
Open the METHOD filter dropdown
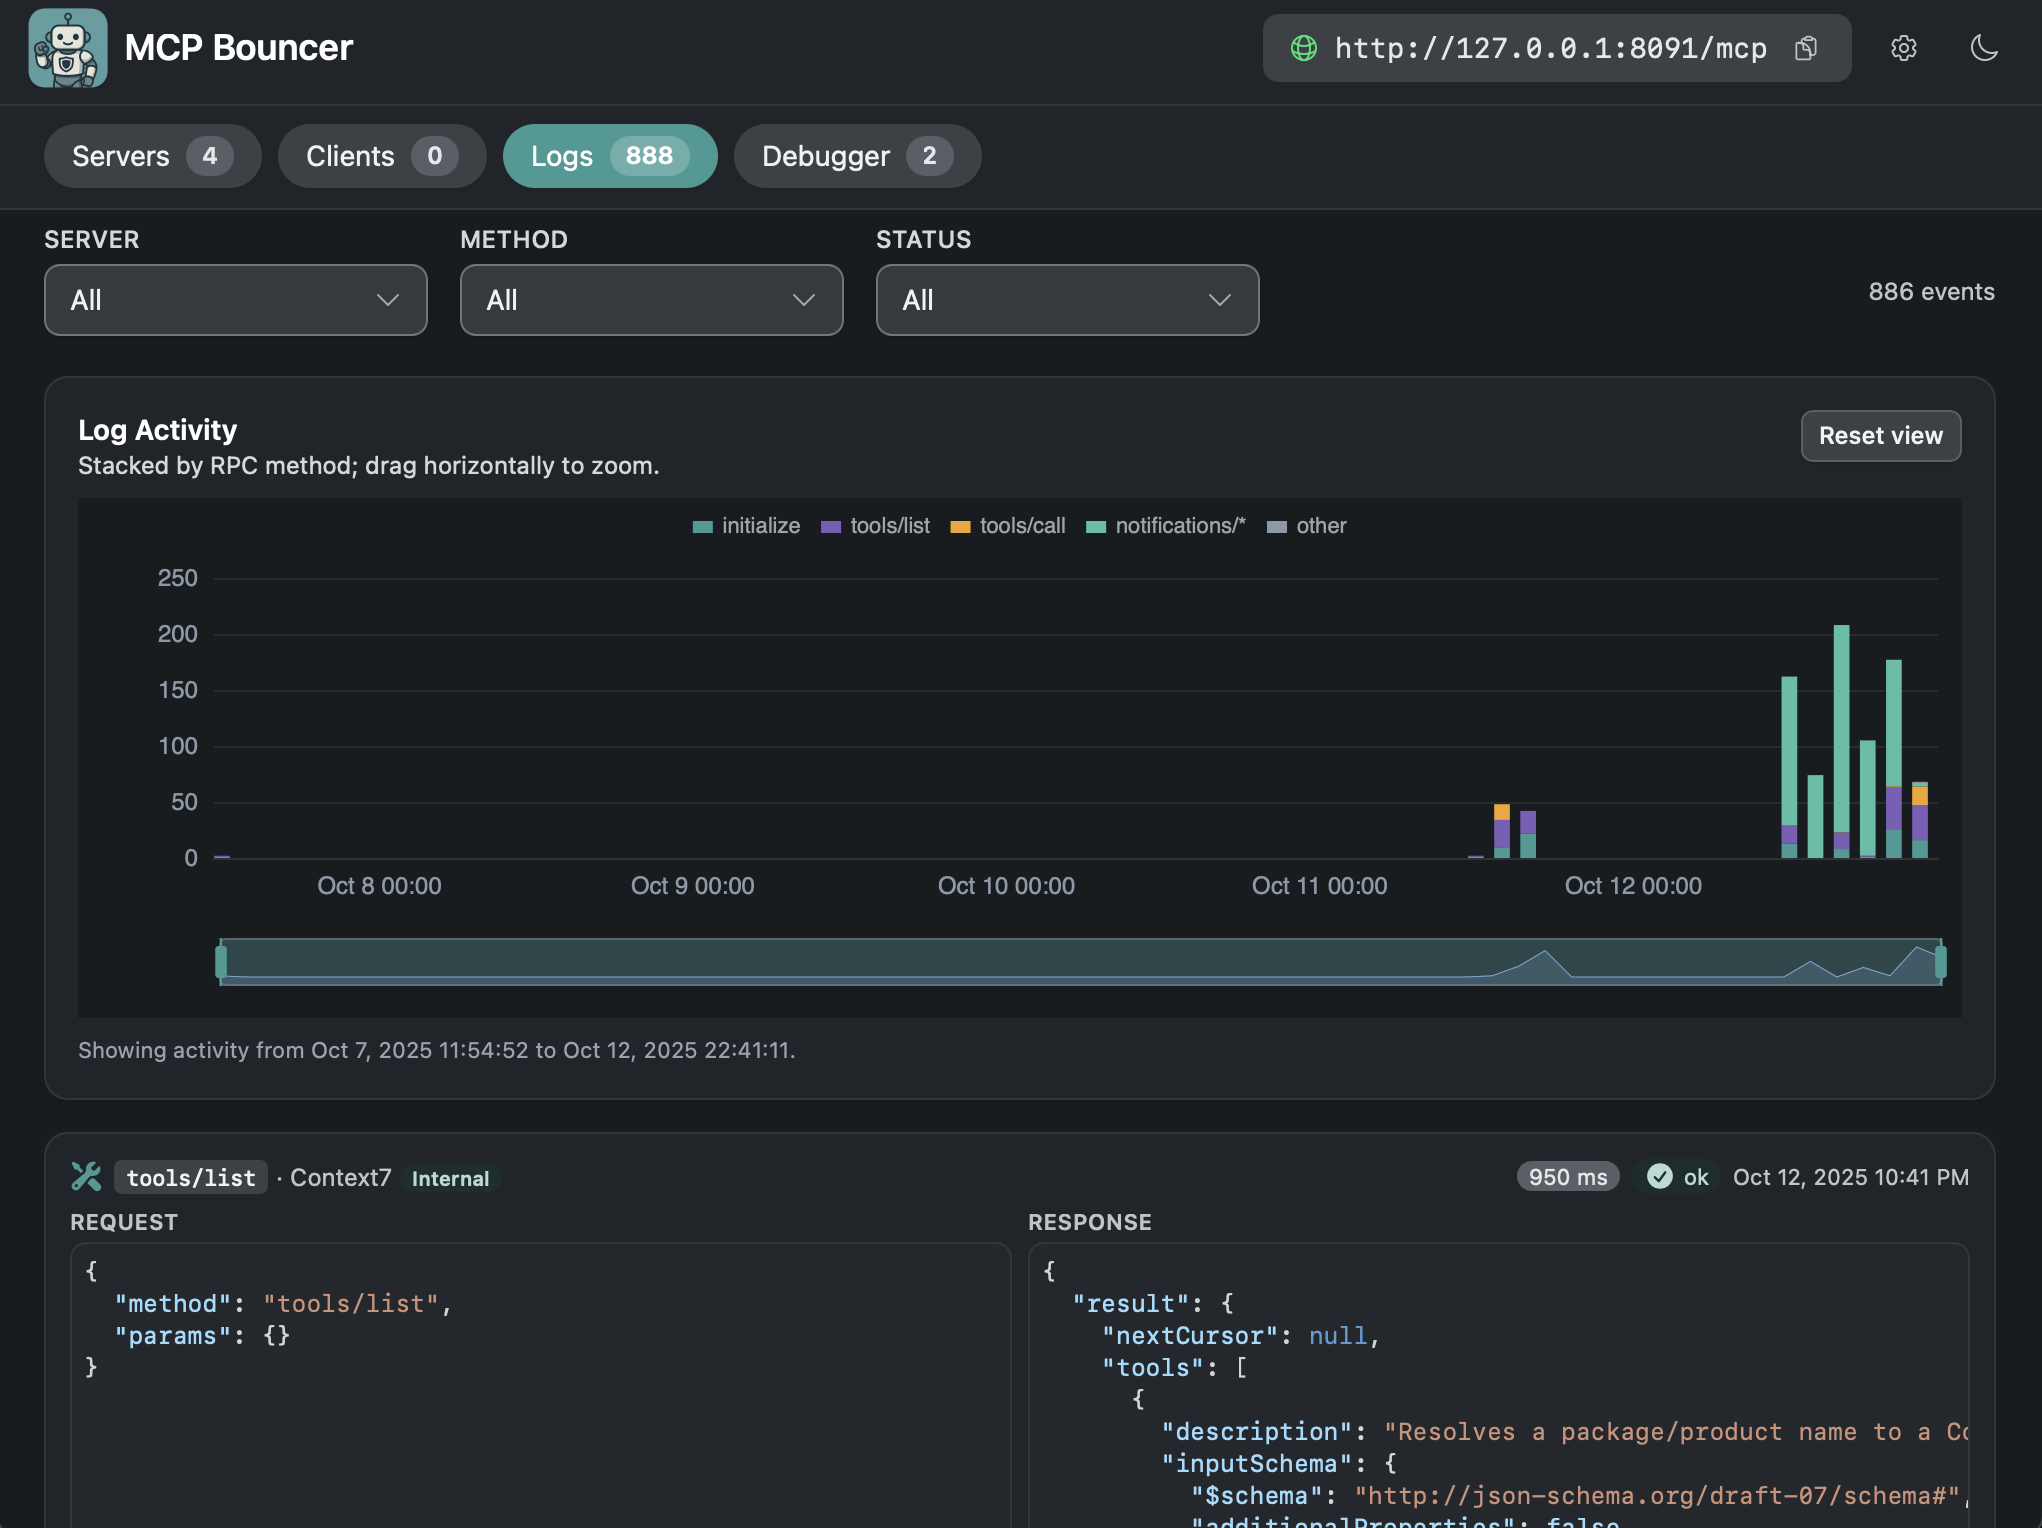[651, 300]
